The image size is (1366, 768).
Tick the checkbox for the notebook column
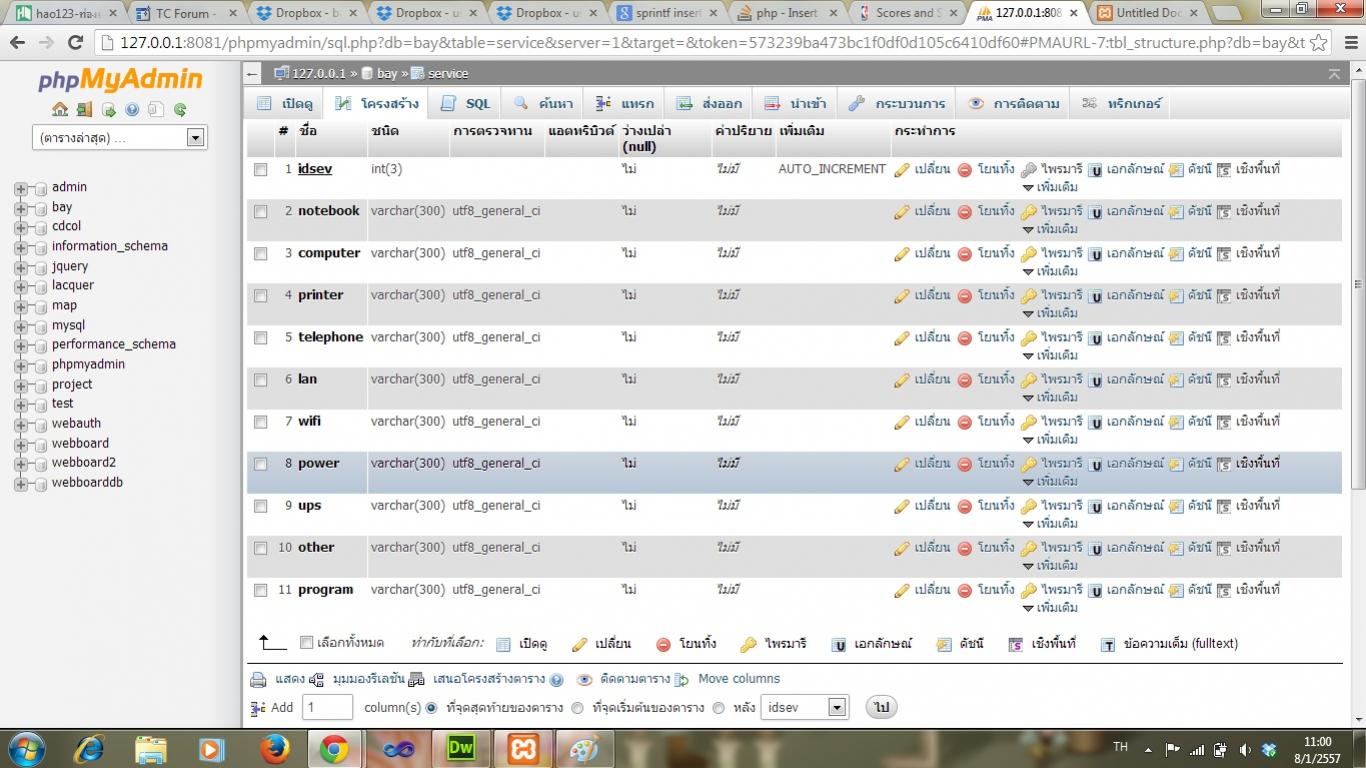(x=261, y=212)
